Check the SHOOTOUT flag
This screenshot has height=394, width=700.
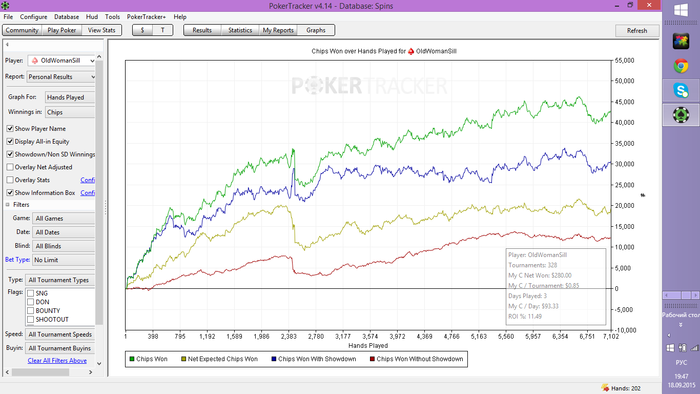point(30,319)
